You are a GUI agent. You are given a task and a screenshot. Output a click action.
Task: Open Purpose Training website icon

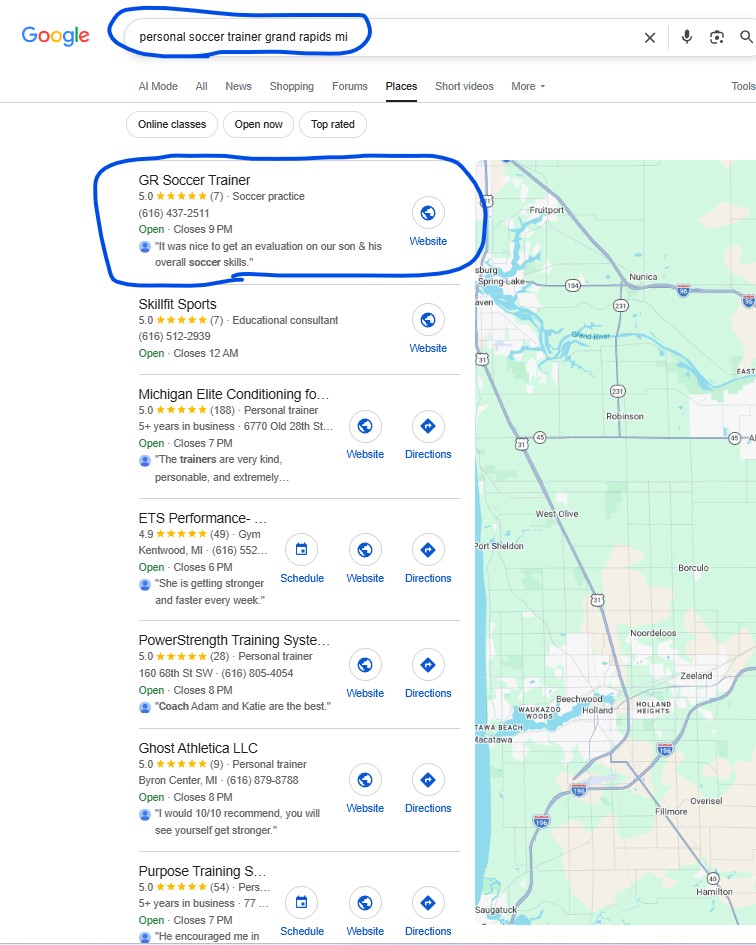(x=365, y=903)
